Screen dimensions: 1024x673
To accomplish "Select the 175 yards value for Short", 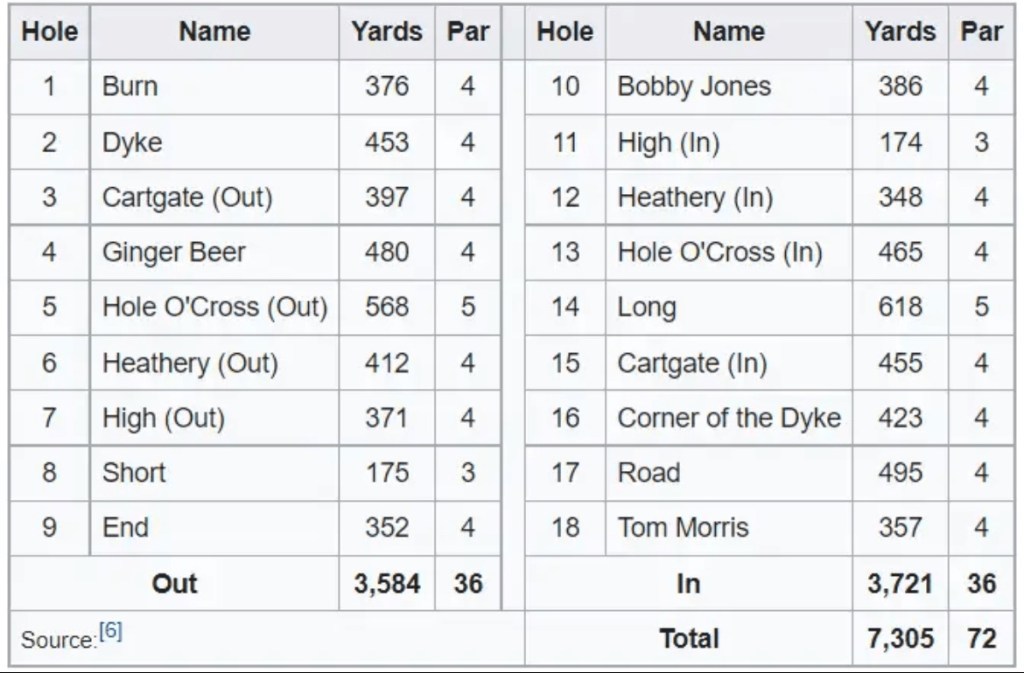I will point(387,472).
